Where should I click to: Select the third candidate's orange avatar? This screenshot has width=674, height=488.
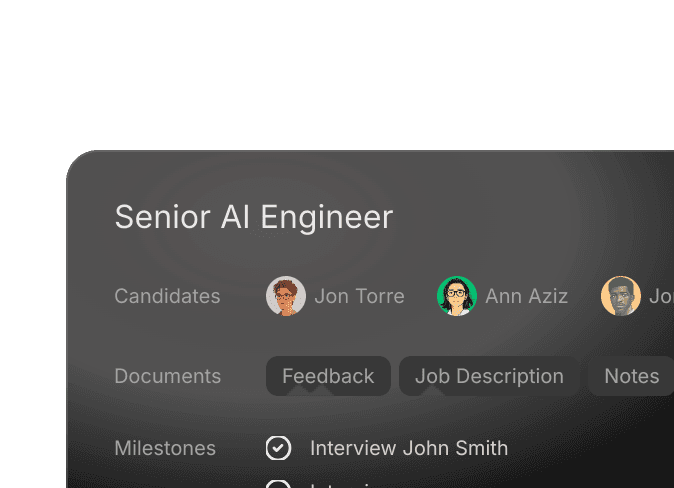[621, 296]
